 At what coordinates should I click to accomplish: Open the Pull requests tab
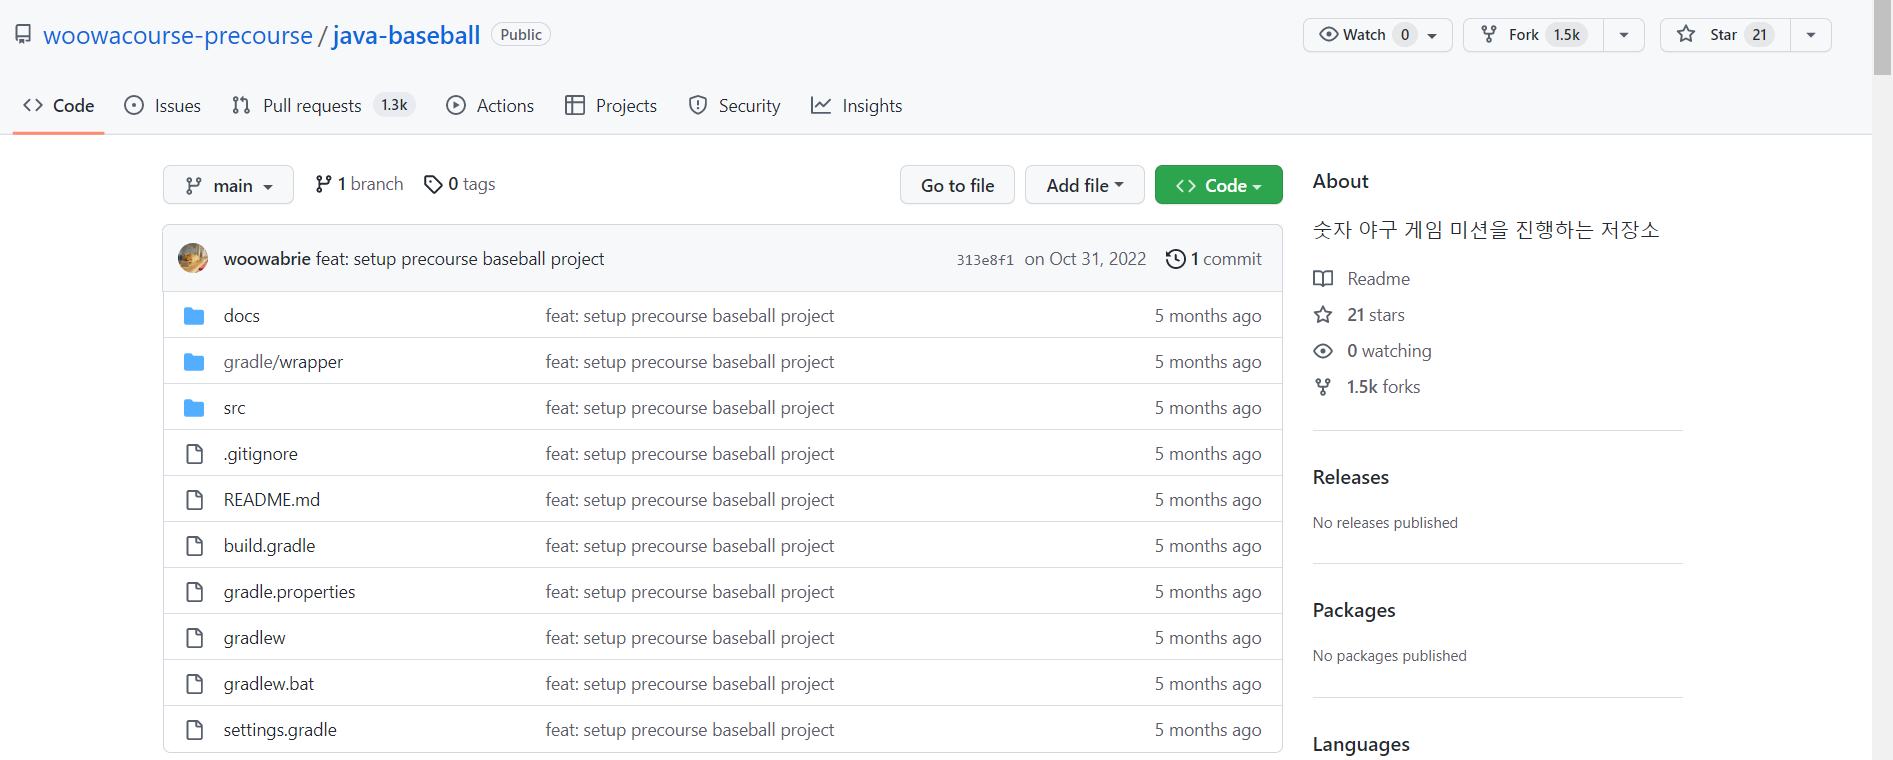tap(323, 106)
